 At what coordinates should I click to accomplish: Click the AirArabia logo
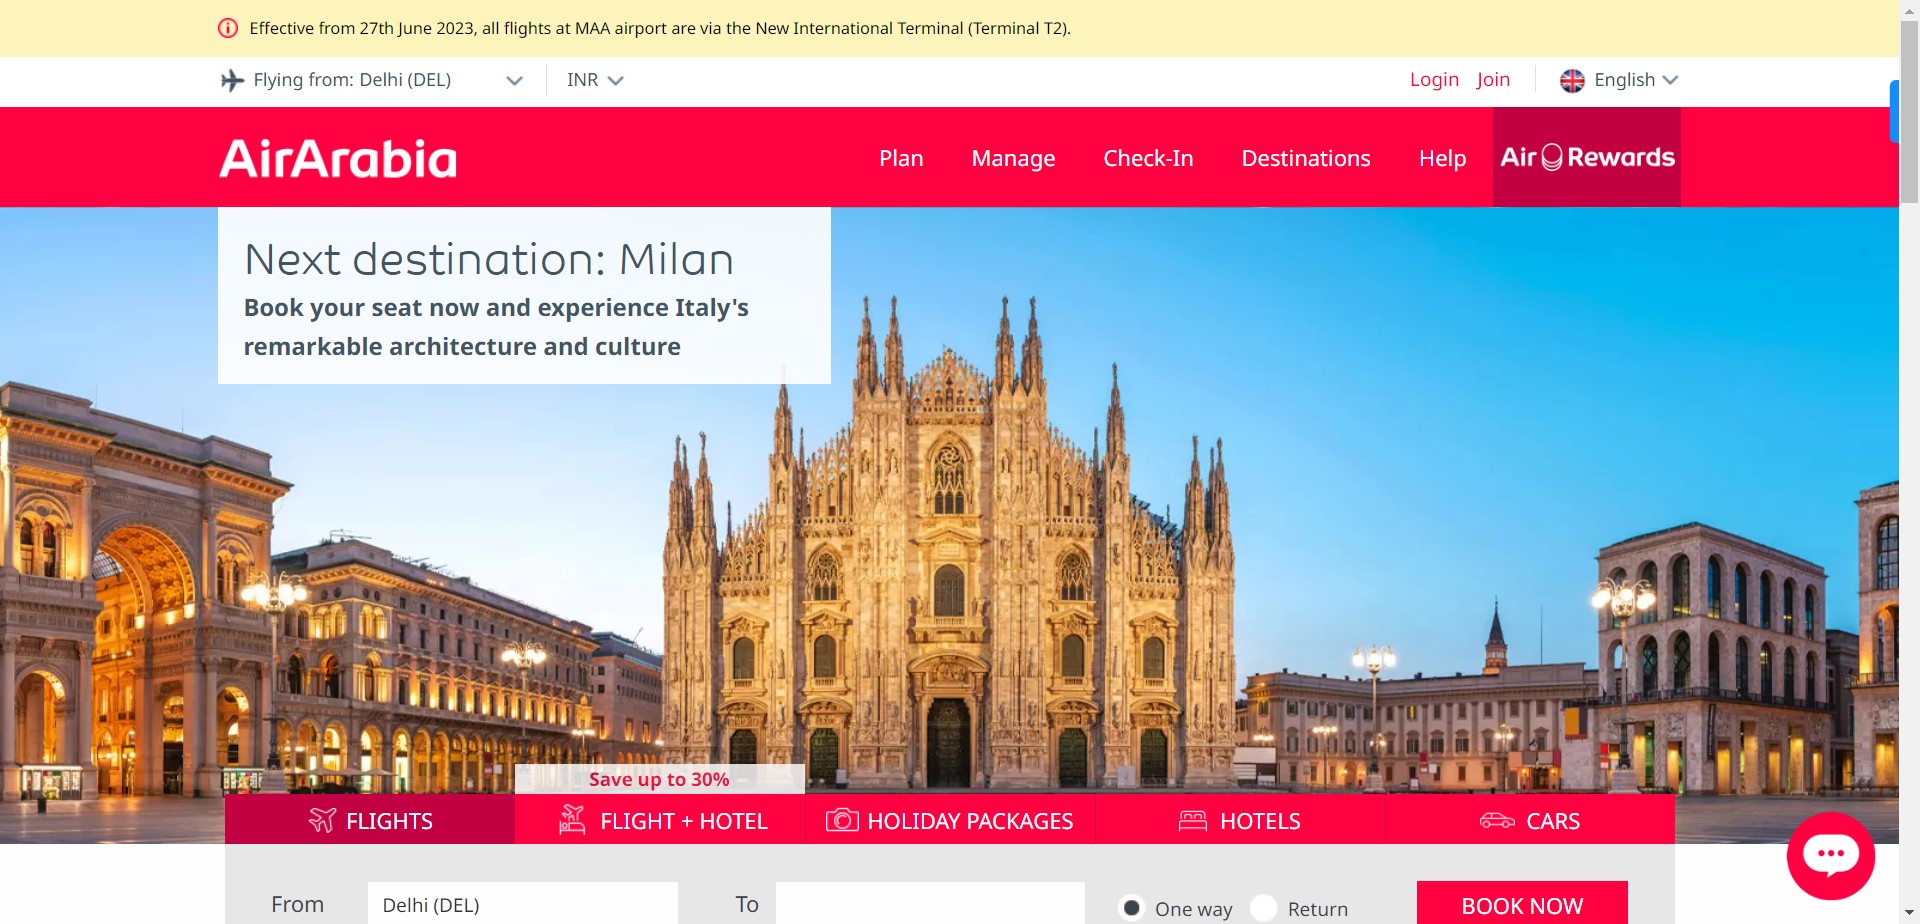338,159
